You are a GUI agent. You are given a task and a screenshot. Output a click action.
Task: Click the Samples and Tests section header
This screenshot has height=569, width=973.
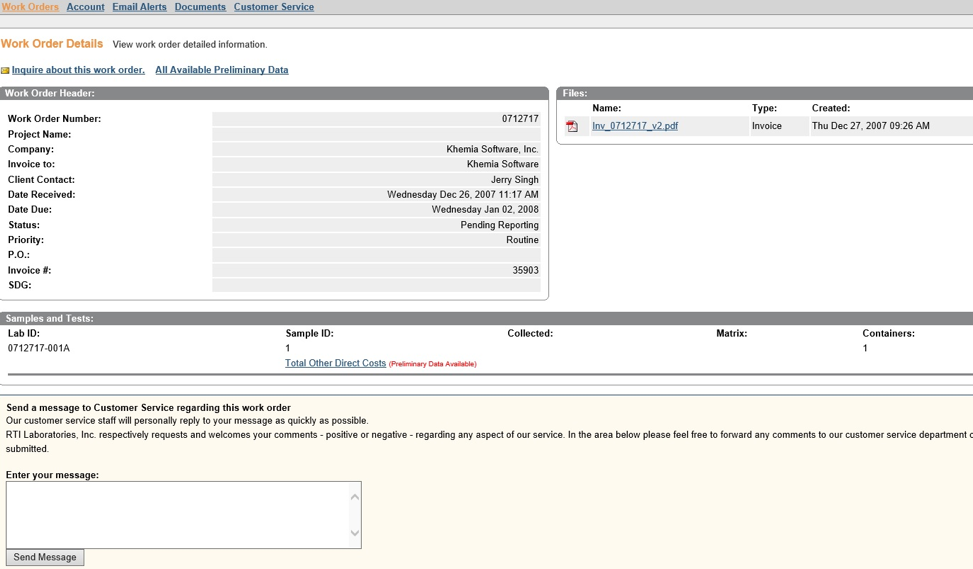click(50, 318)
